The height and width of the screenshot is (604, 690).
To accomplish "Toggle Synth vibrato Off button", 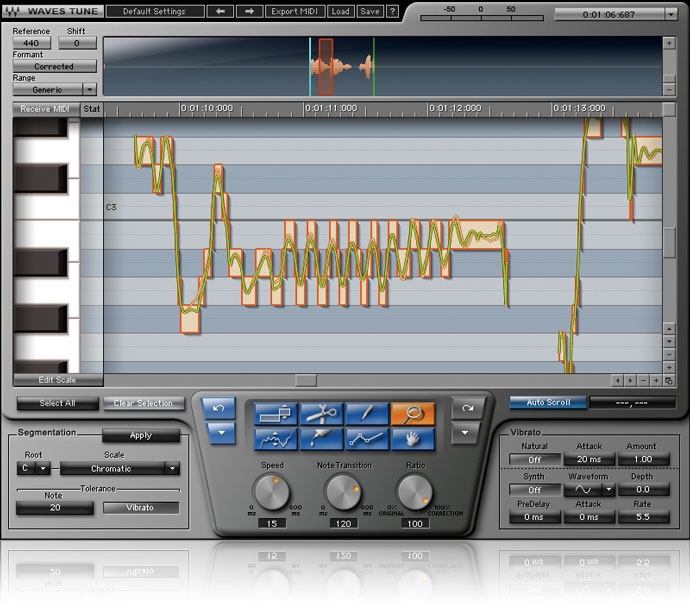I will click(534, 490).
